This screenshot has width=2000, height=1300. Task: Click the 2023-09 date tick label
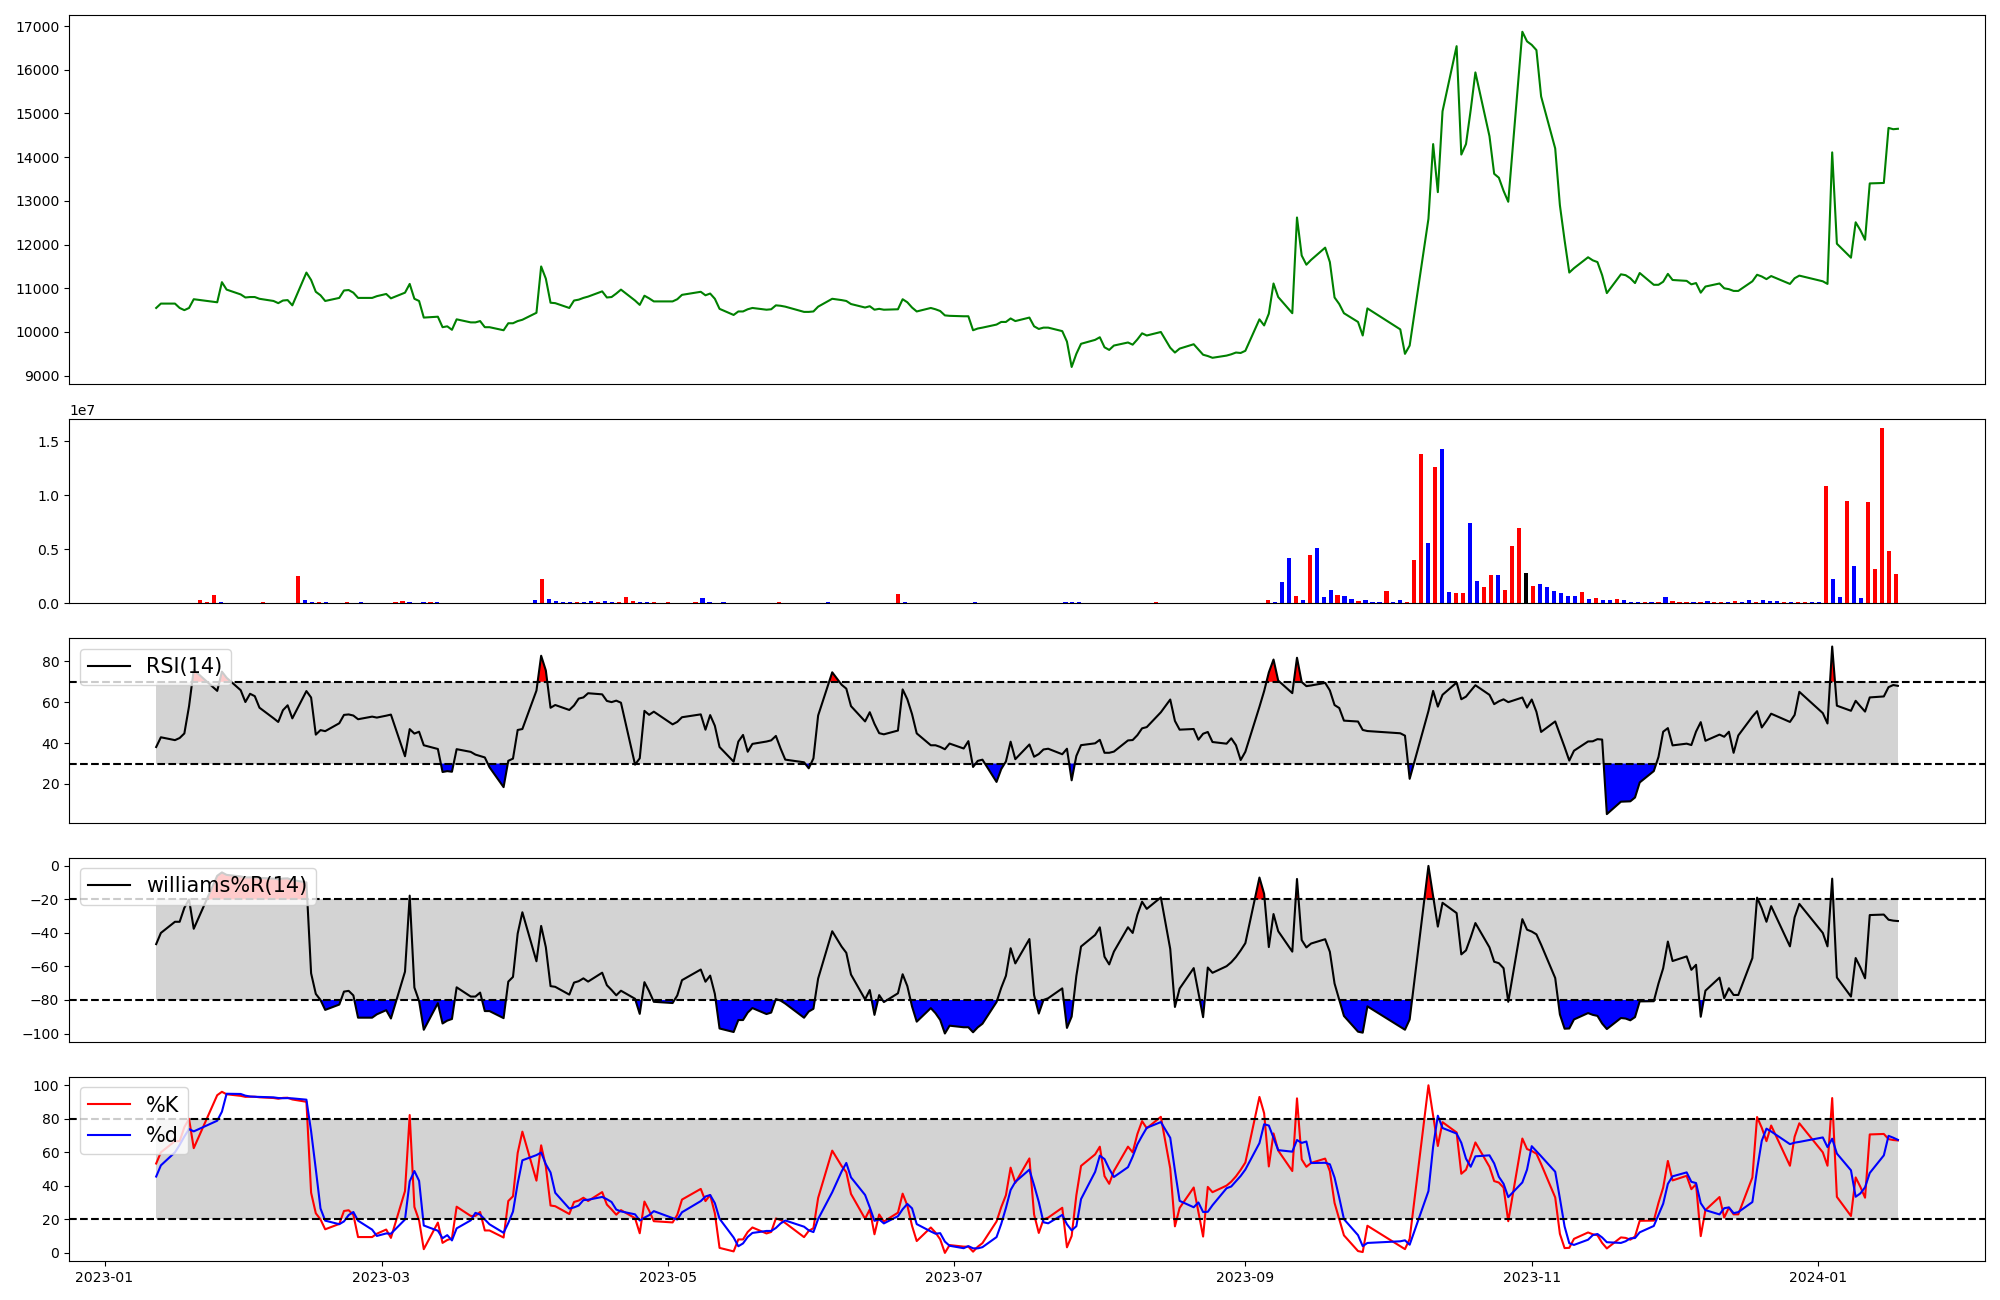click(x=1245, y=1277)
